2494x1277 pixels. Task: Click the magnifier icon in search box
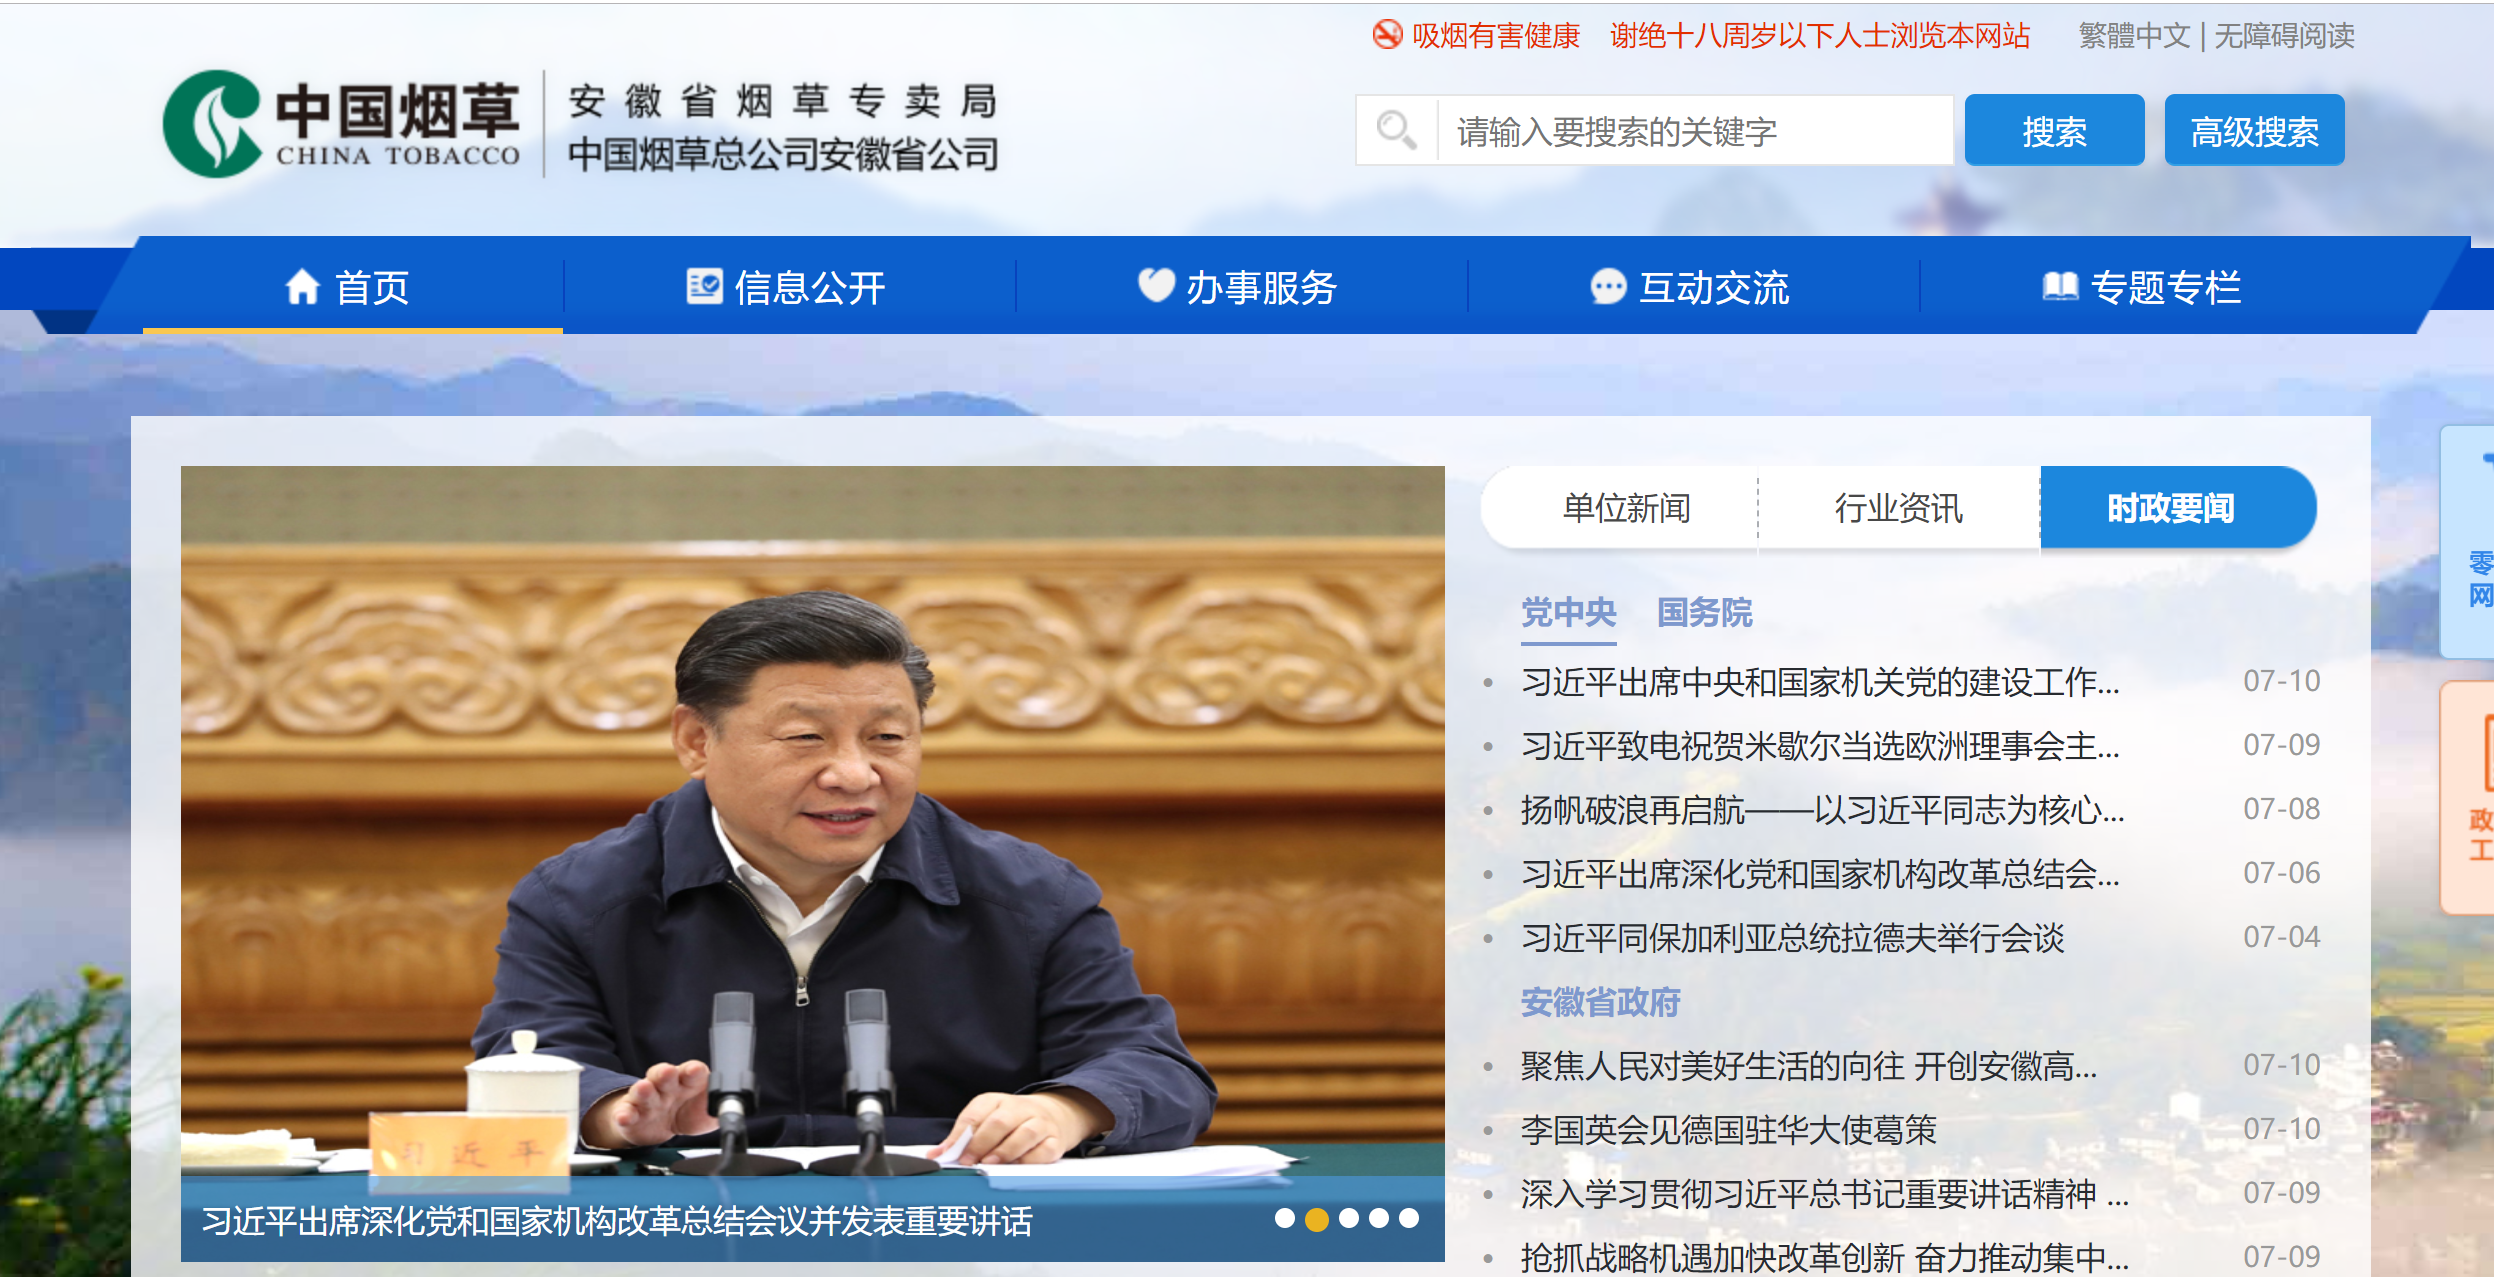click(x=1396, y=130)
